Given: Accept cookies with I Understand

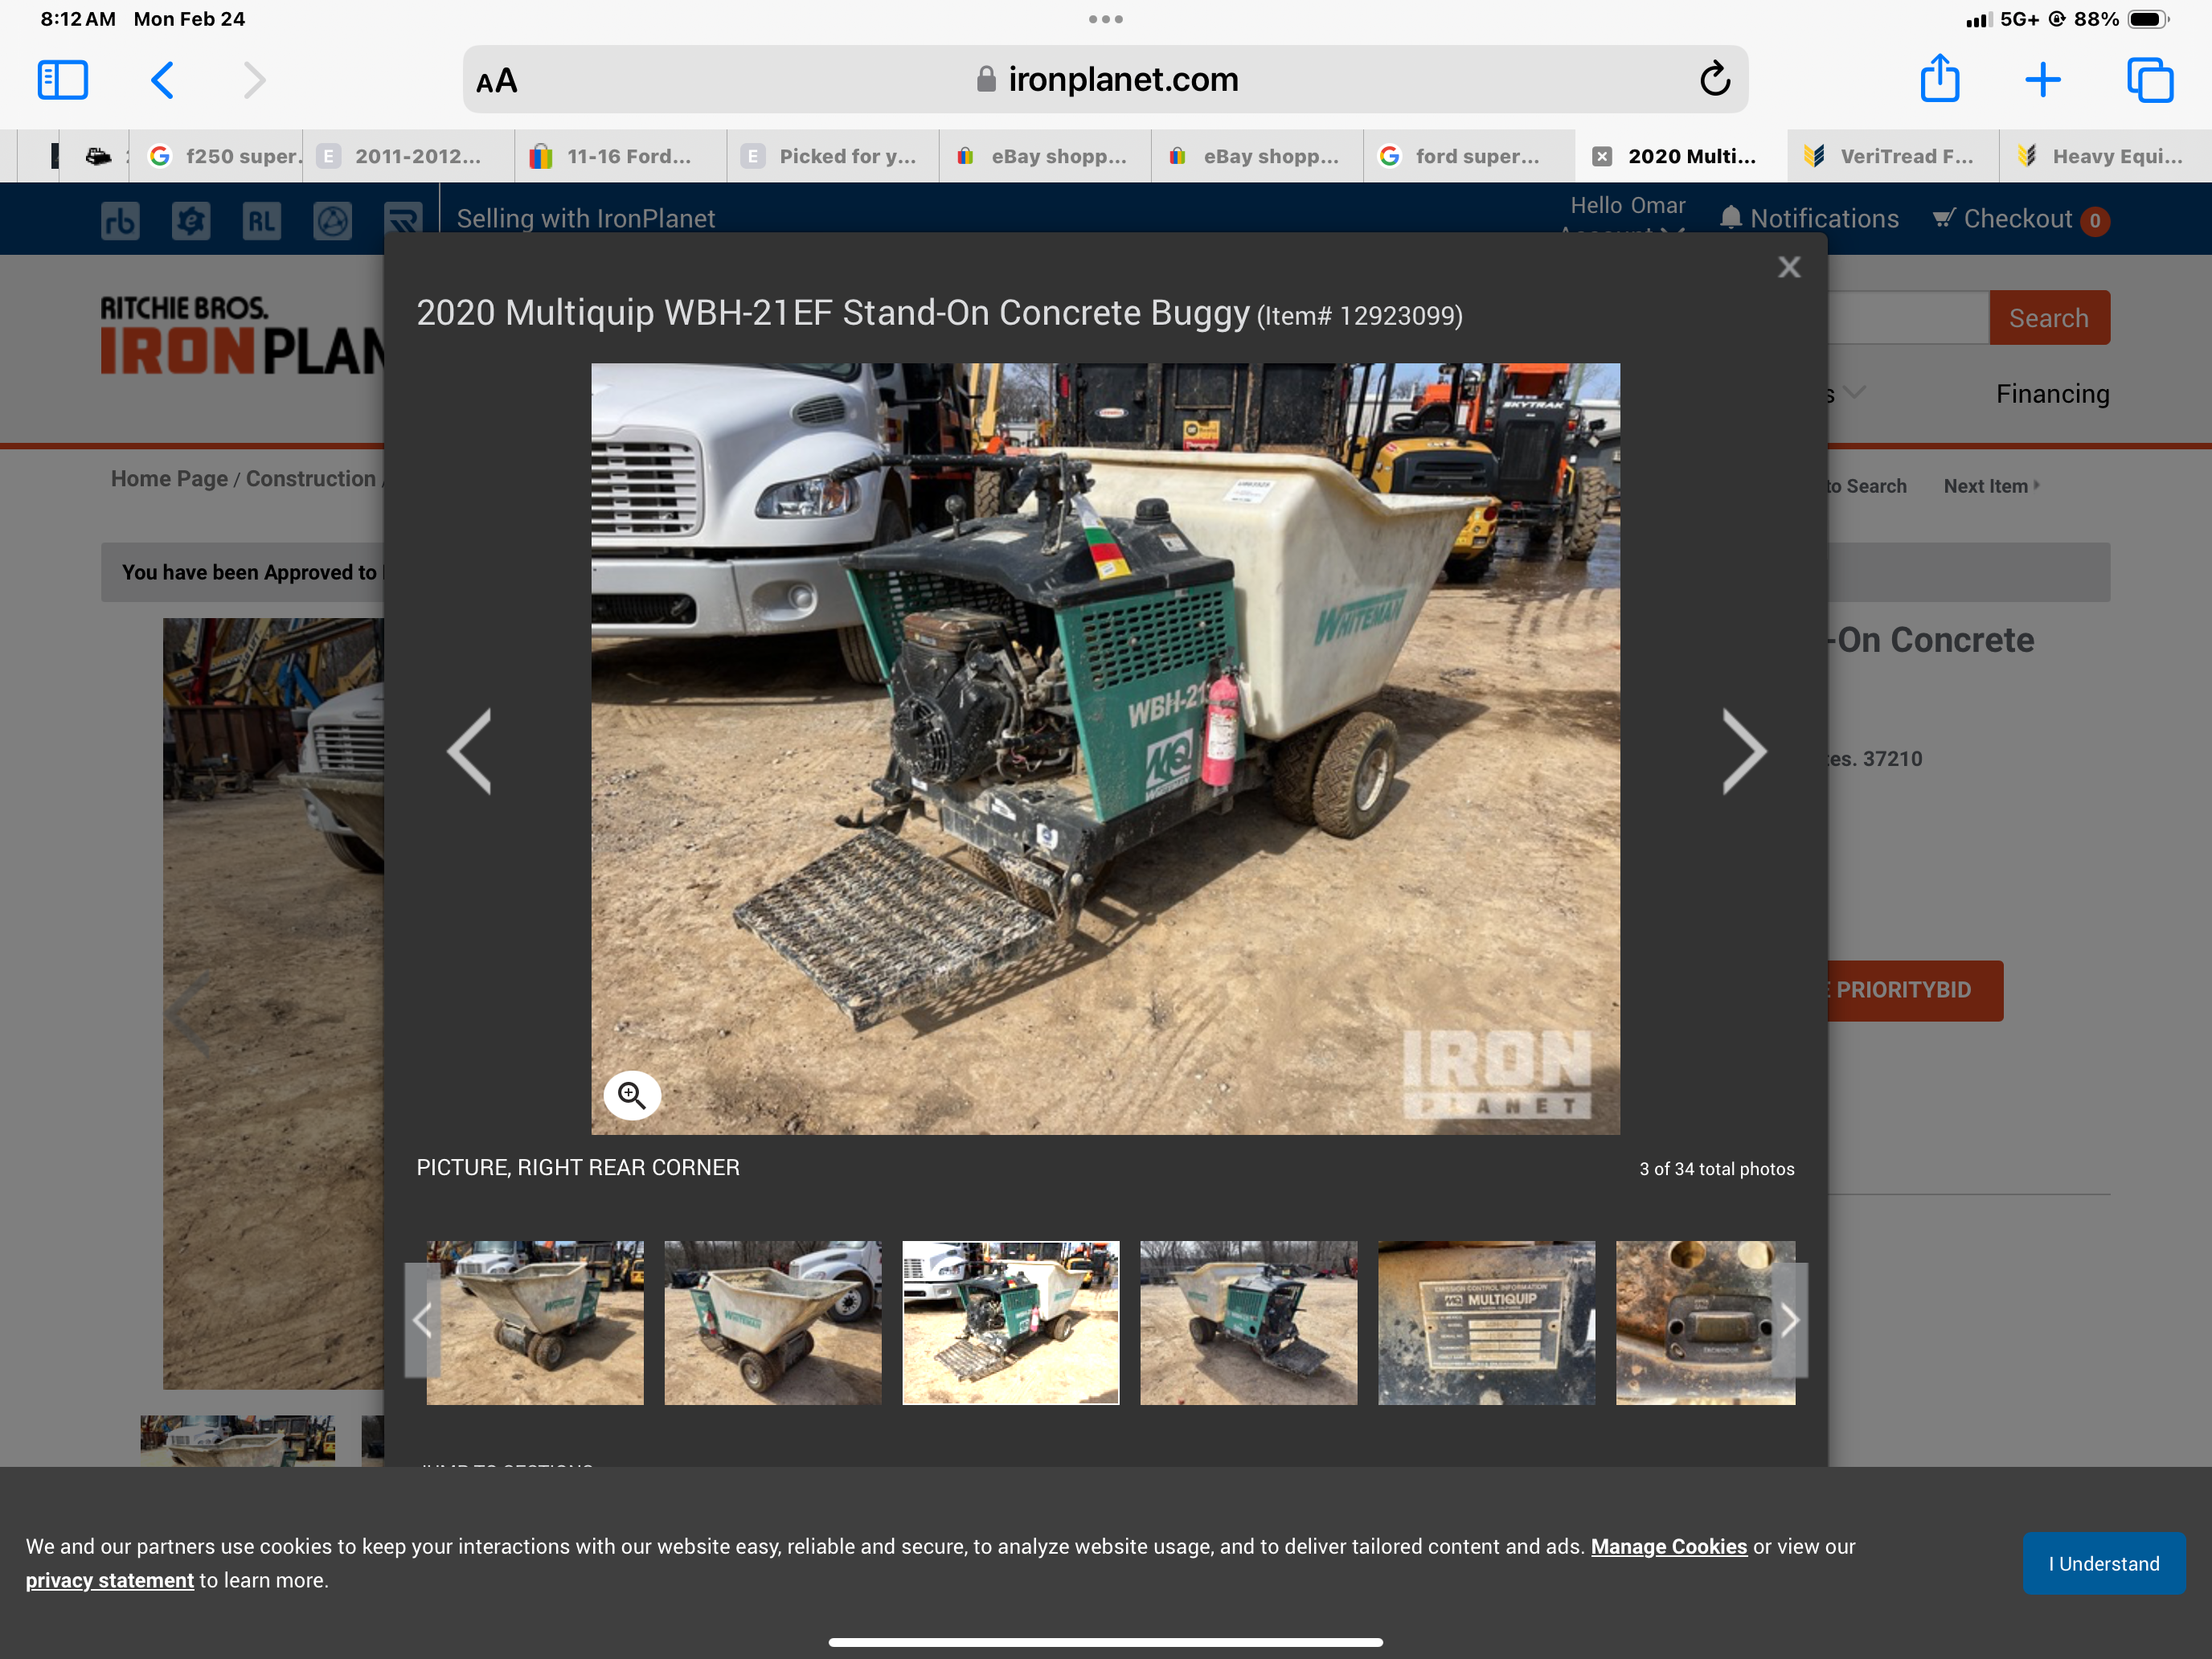Looking at the screenshot, I should (2104, 1563).
